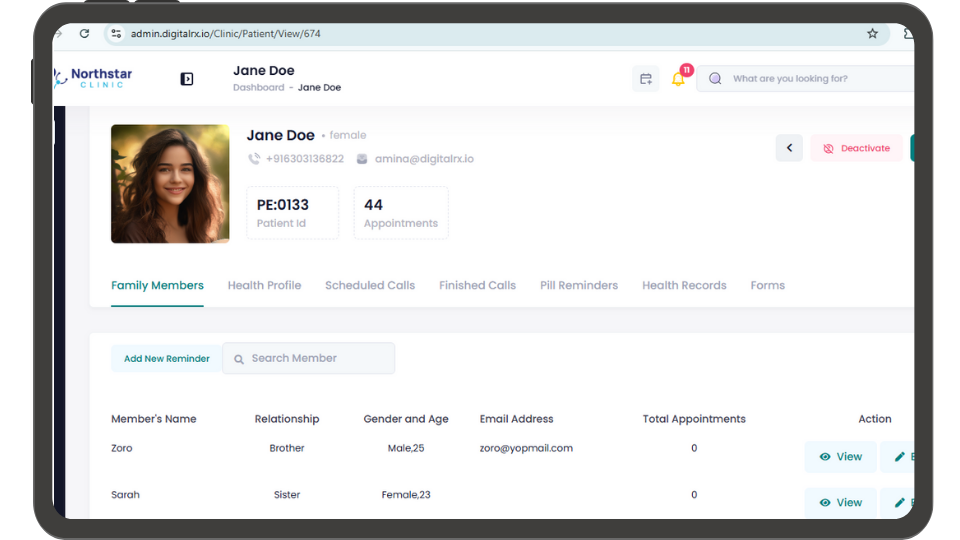View family member Zoro
Image resolution: width=960 pixels, height=540 pixels.
(841, 457)
